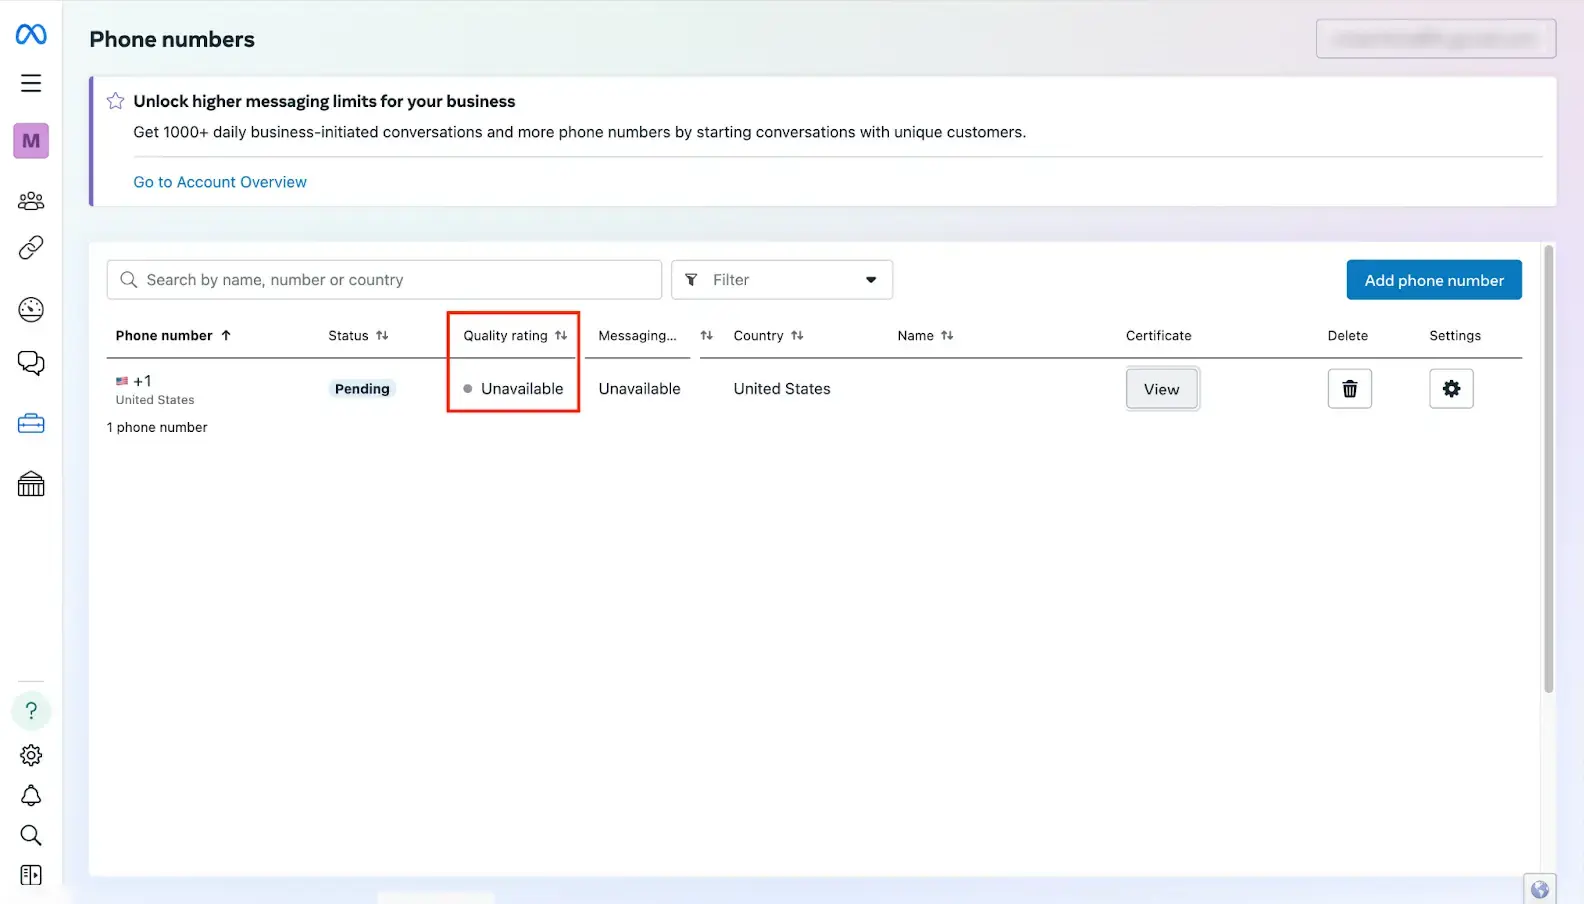Open the gauge dashboard icon in sidebar
Screen dimensions: 1584x904
(x=31, y=310)
